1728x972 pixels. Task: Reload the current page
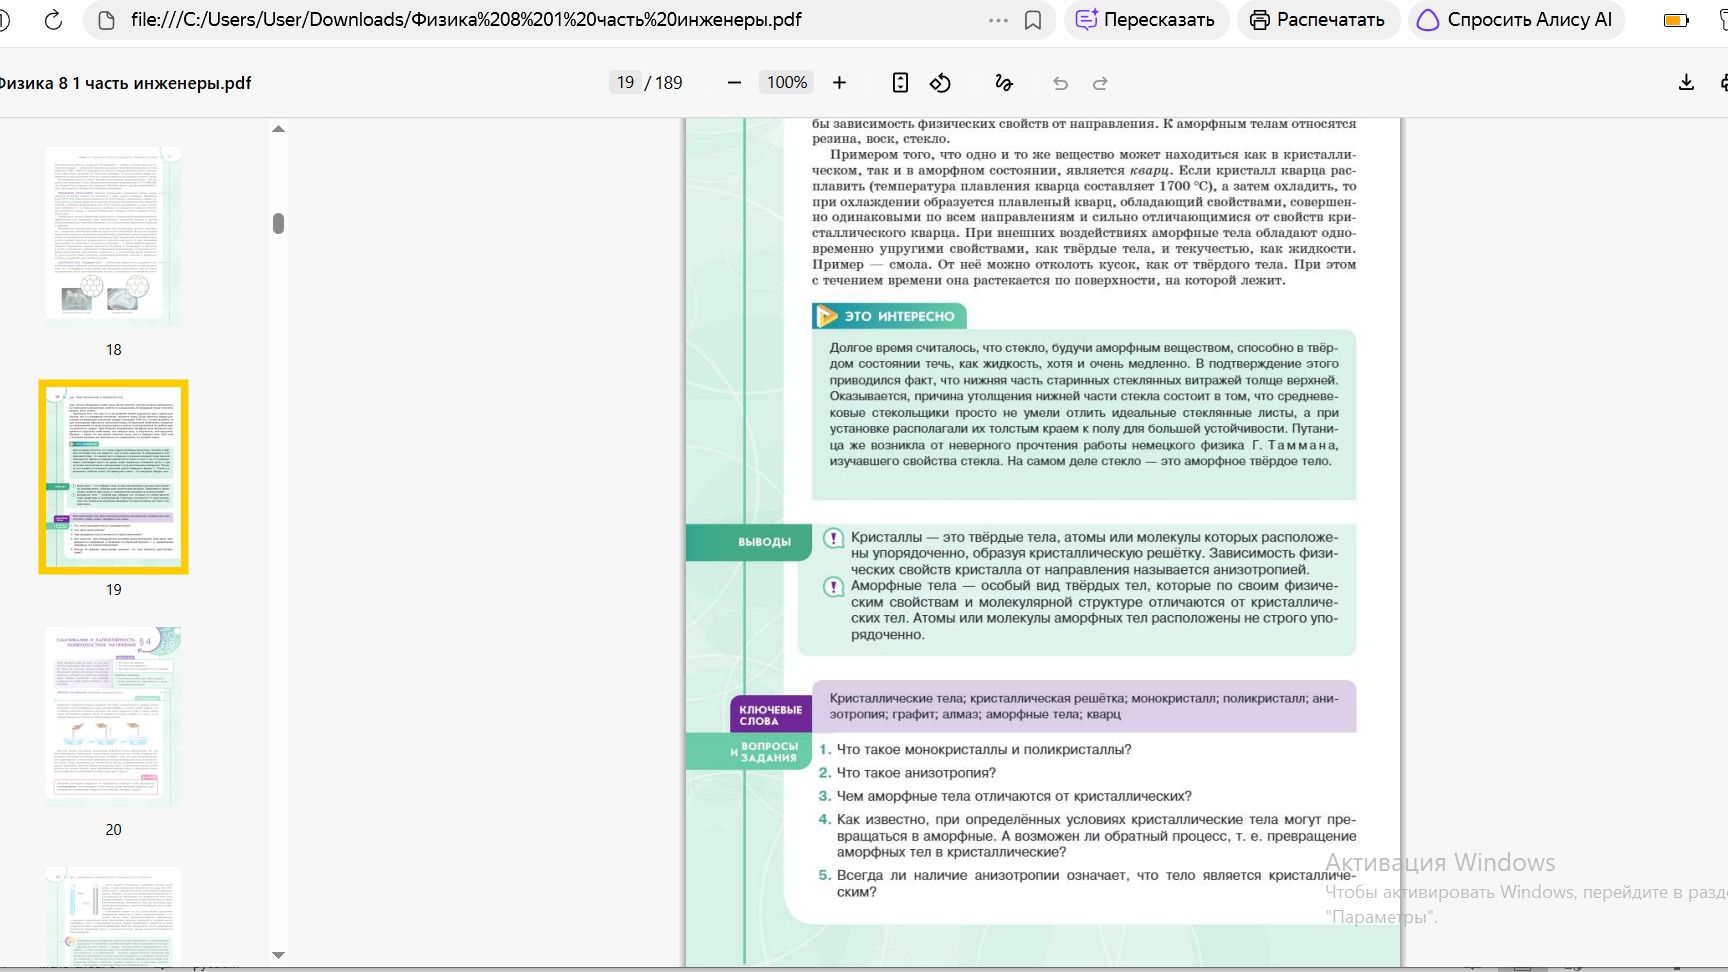53,20
